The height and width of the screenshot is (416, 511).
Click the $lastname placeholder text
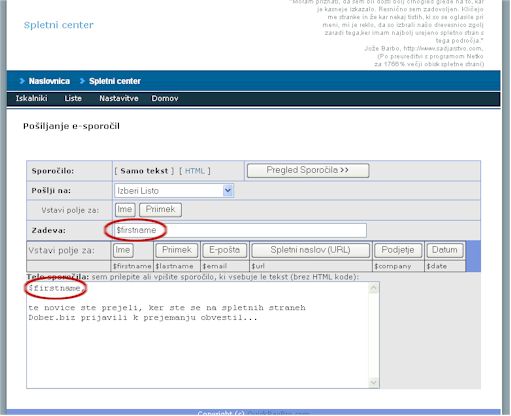pos(174,266)
